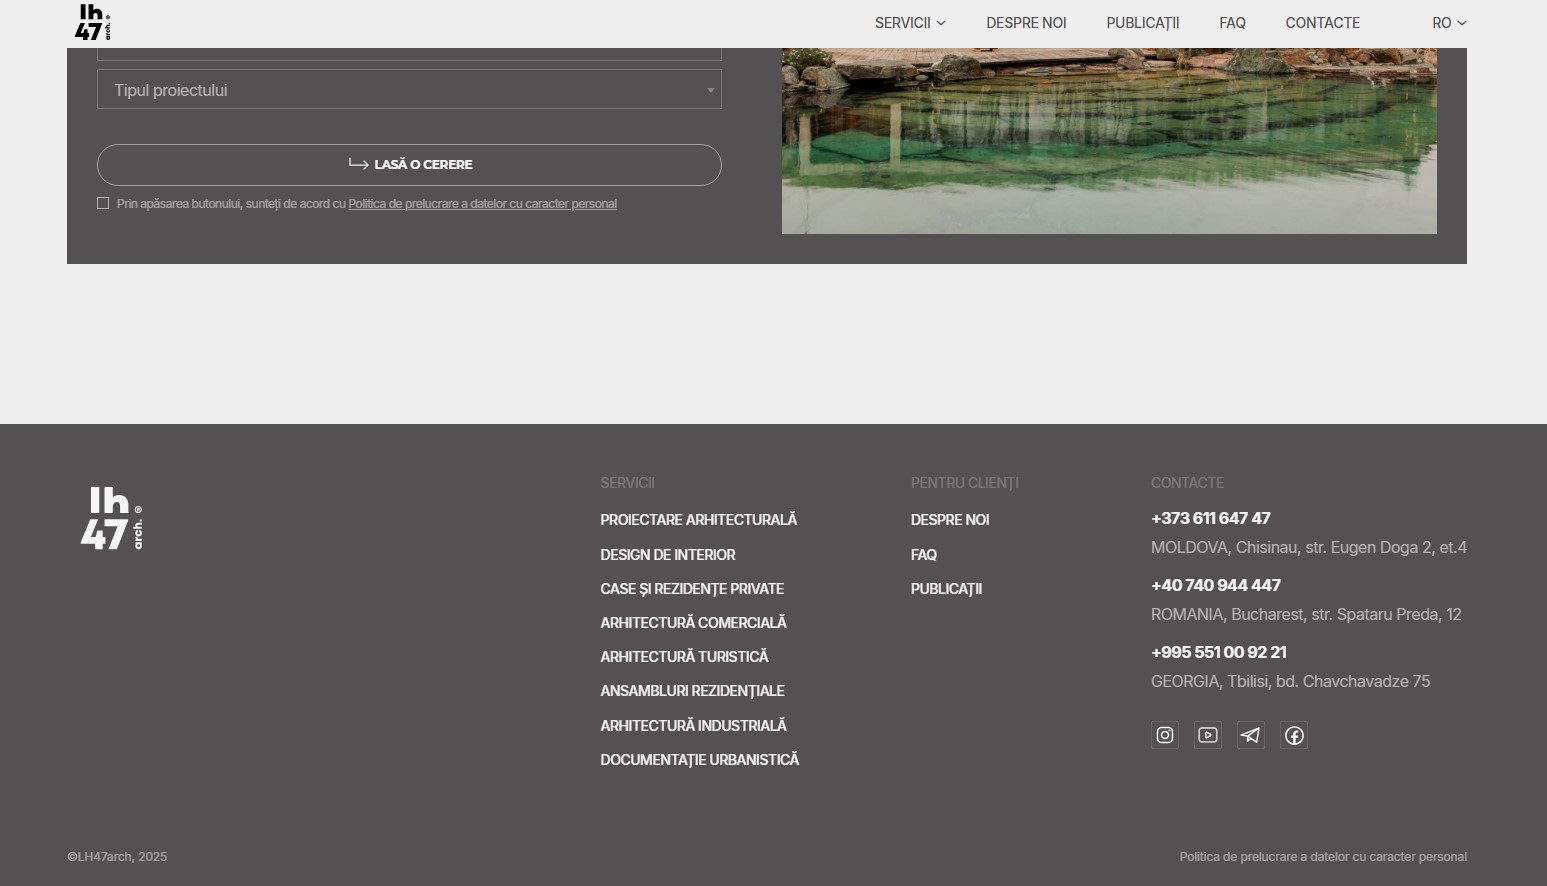Screen dimensions: 1547x886
Task: Select the Tbilisi address text
Action: (x=1290, y=681)
